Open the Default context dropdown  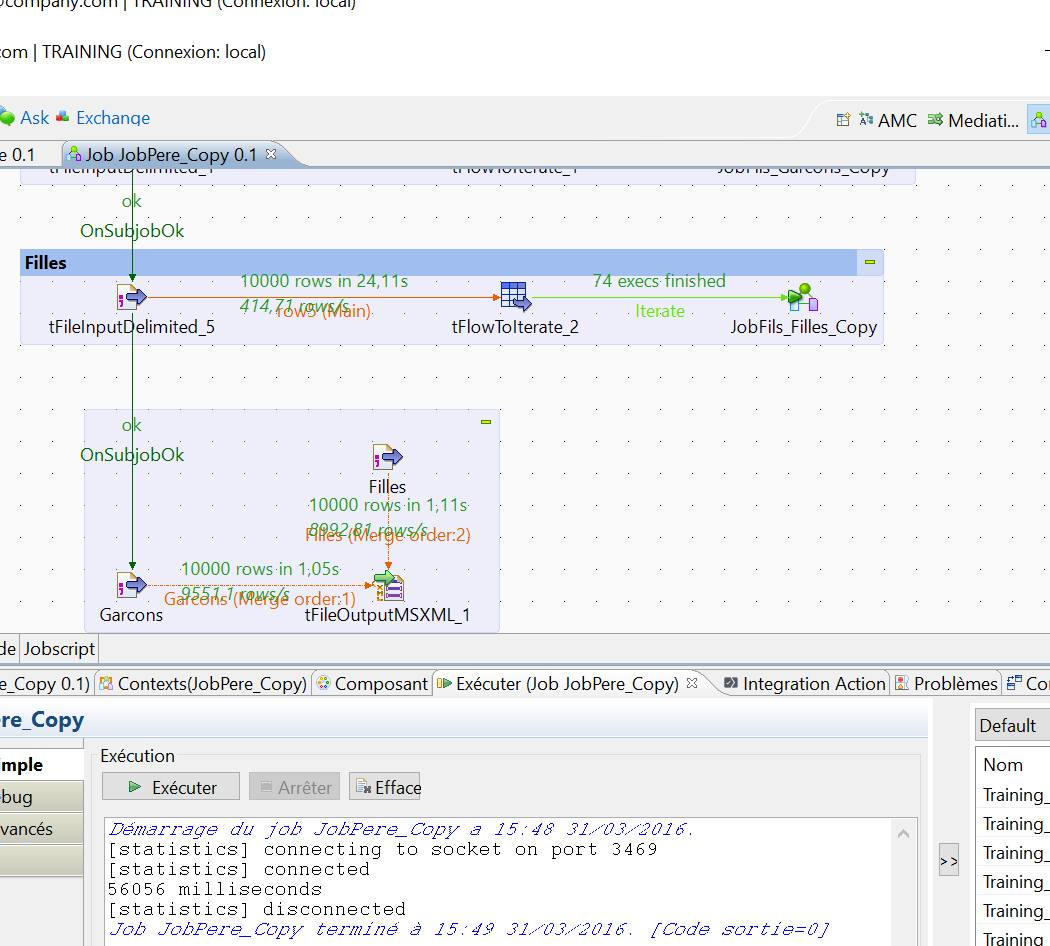pyautogui.click(x=1011, y=724)
